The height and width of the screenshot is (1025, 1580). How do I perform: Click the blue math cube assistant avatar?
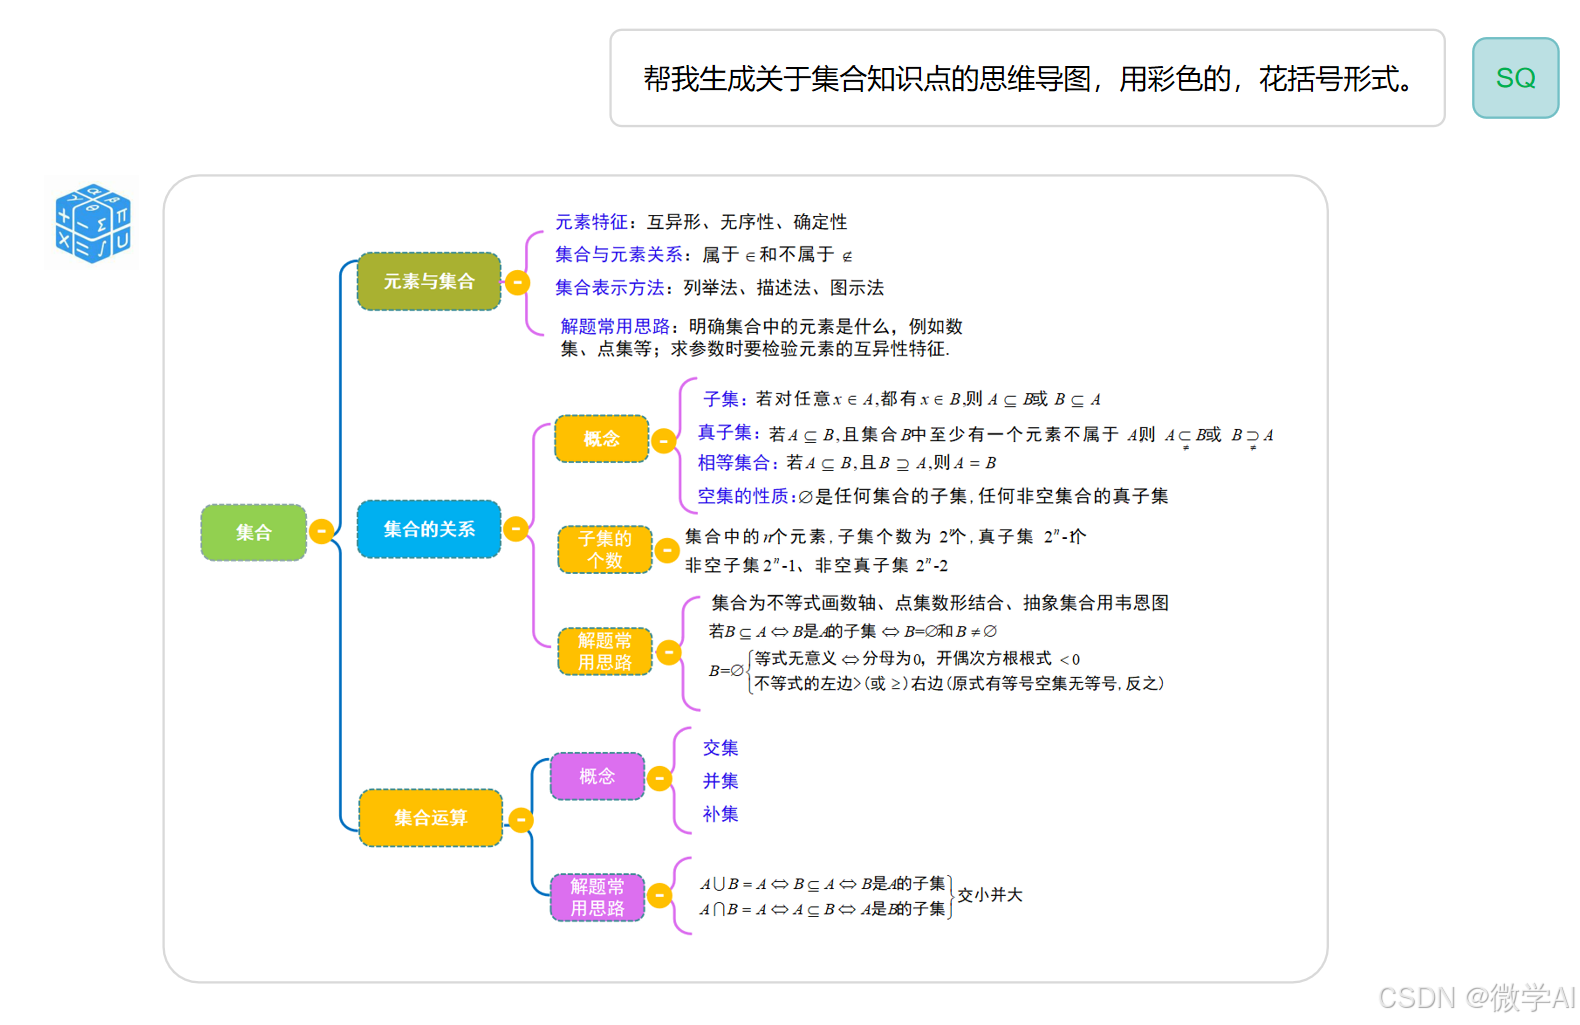click(93, 223)
